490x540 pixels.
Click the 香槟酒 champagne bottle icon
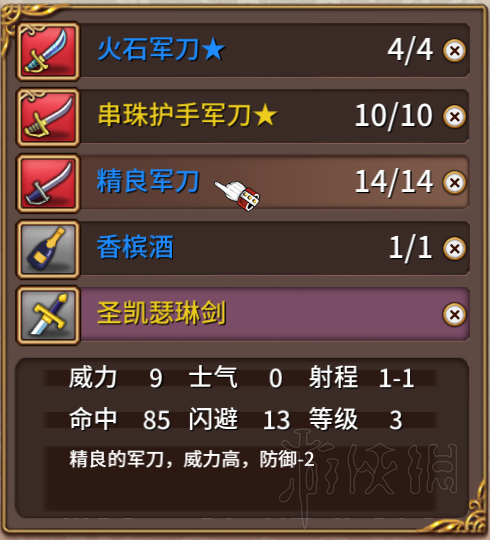click(x=48, y=250)
